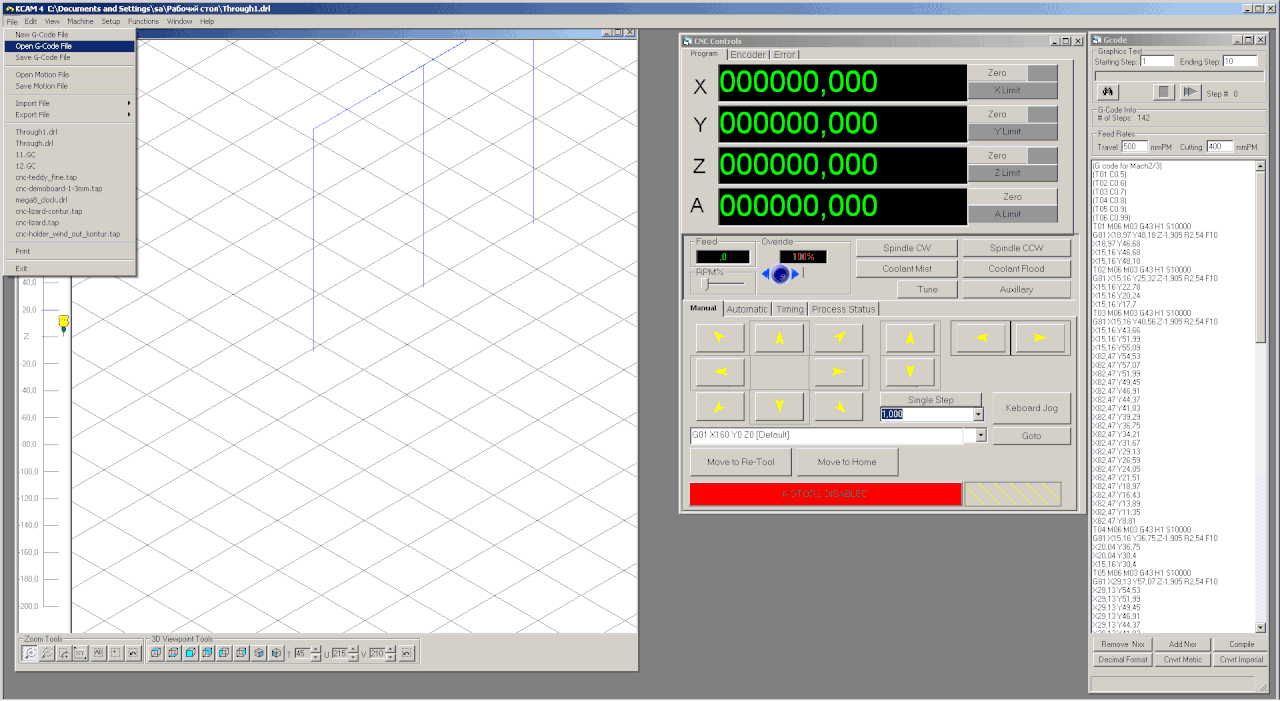1280x701 pixels.
Task: Open recent file cnc-teddy_fine.tap
Action: pyautogui.click(x=70, y=177)
